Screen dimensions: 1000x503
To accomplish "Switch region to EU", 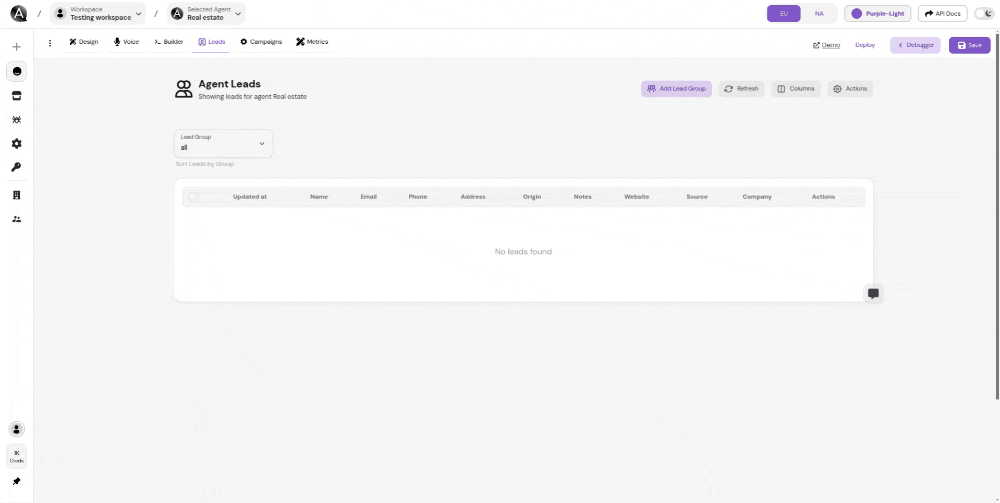I will point(784,13).
